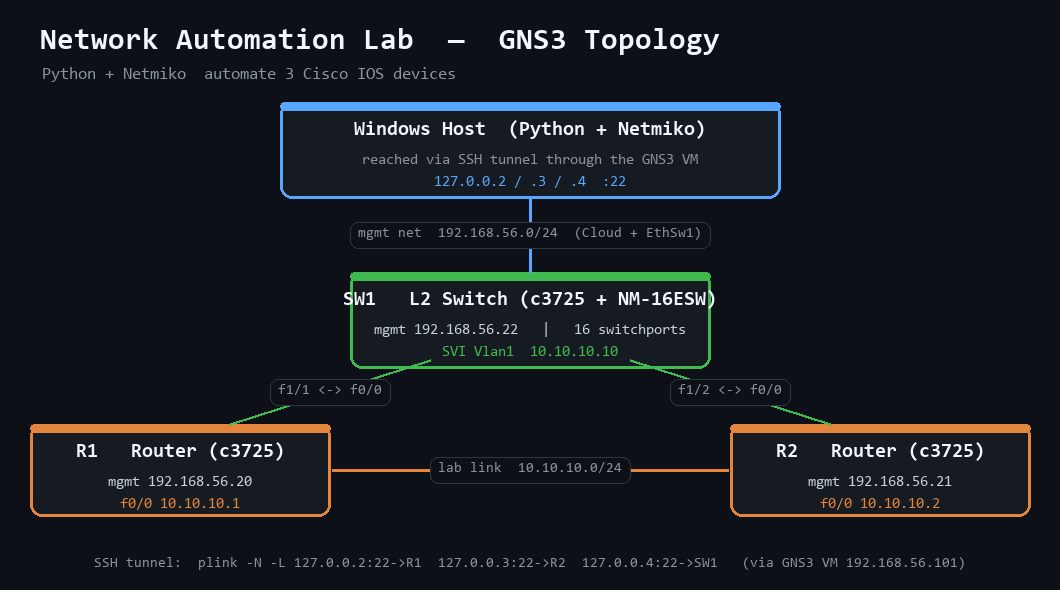Click the subtitle 'Python + Netmiko automate 3 Cisco IOS devices'

249,74
